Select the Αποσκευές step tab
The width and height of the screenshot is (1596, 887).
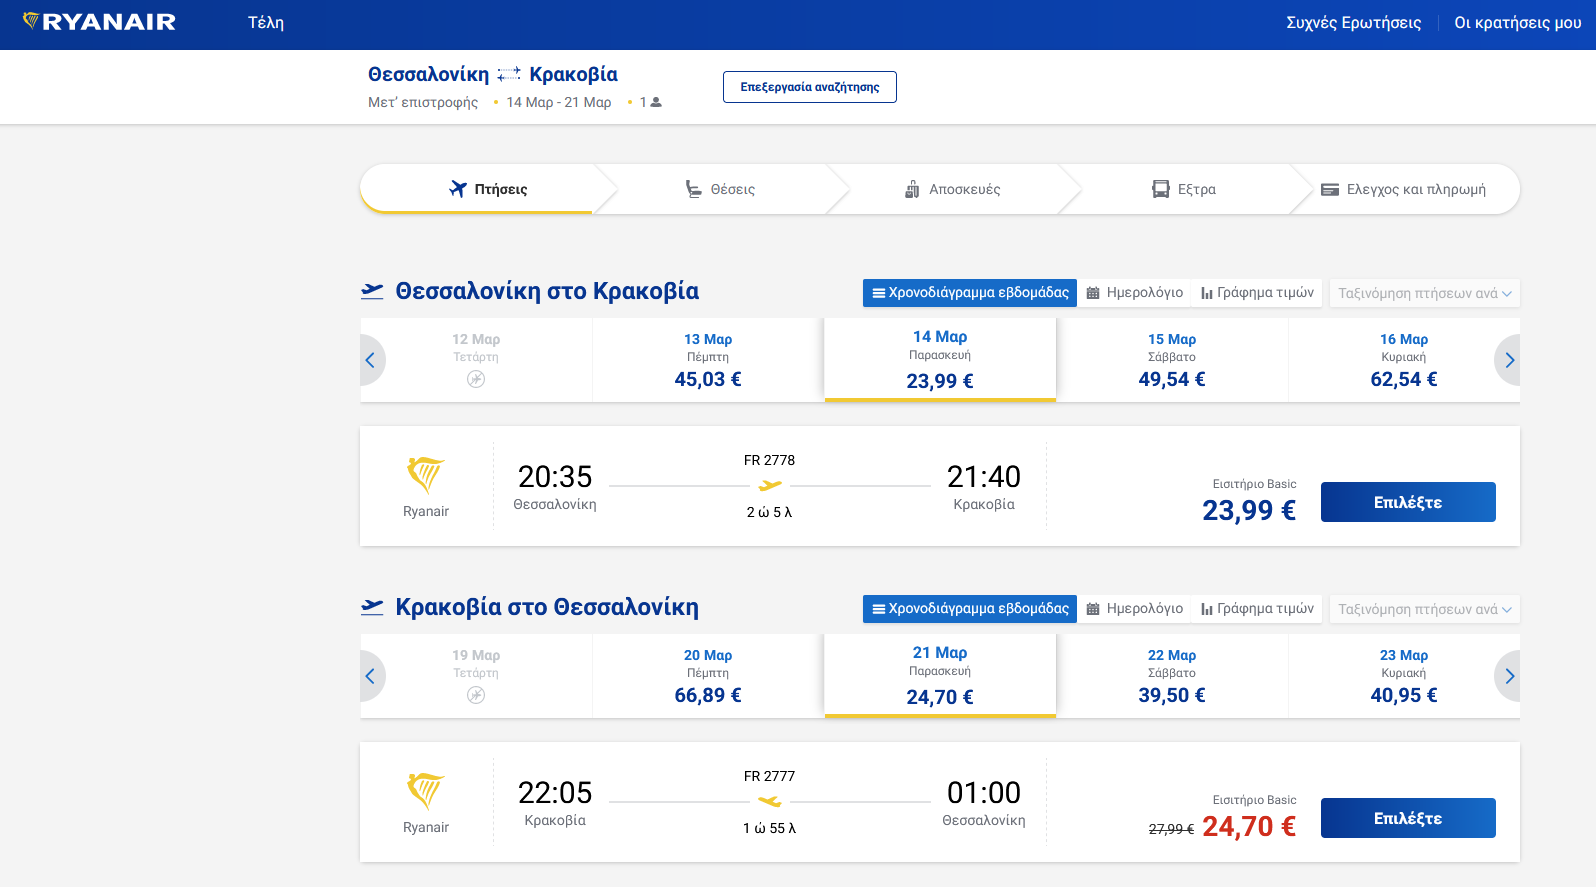[952, 189]
